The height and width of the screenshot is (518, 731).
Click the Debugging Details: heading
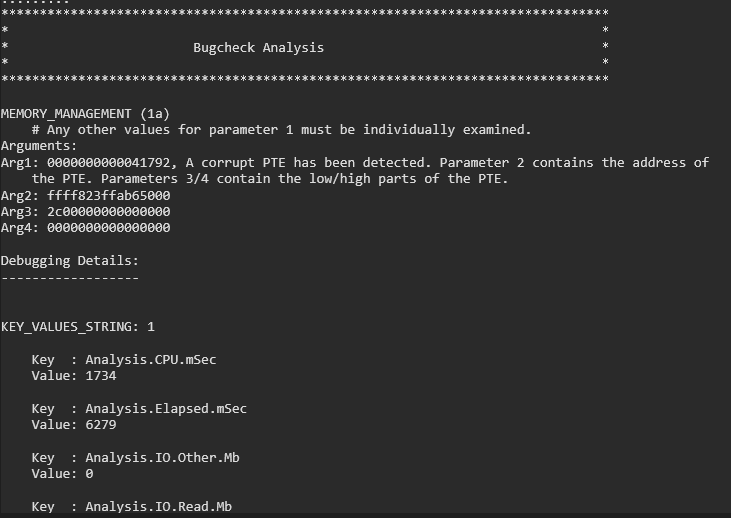pos(69,261)
